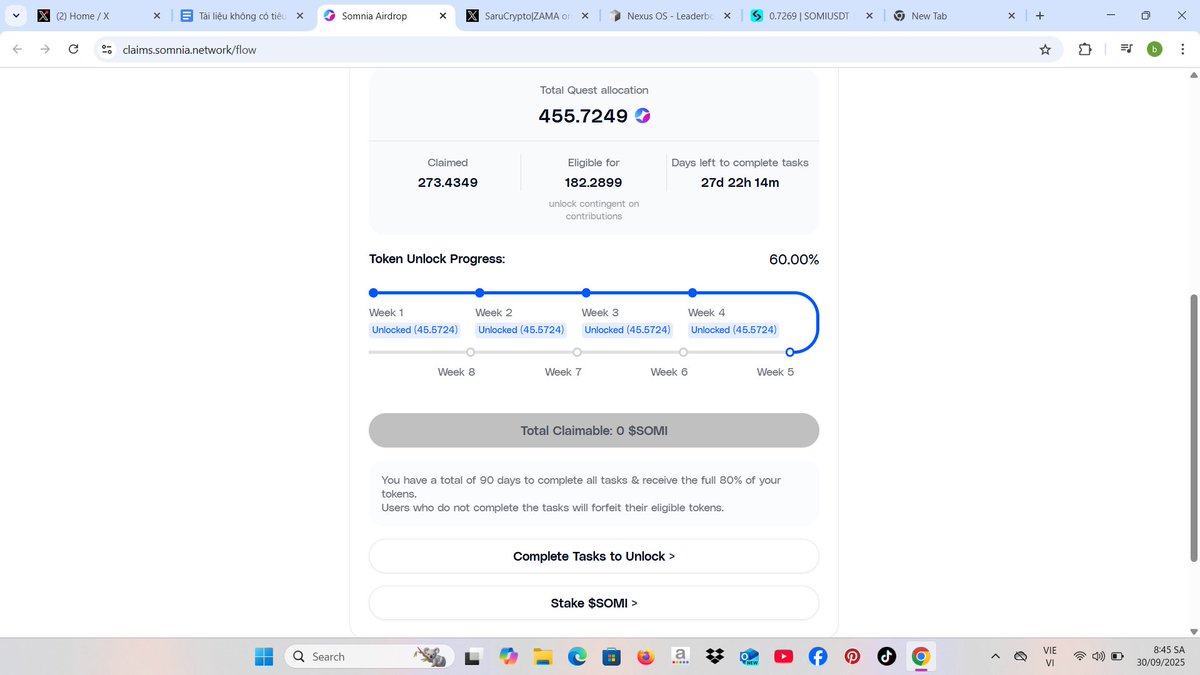1200x675 pixels.
Task: Go back with the browser back arrow
Action: (x=18, y=49)
